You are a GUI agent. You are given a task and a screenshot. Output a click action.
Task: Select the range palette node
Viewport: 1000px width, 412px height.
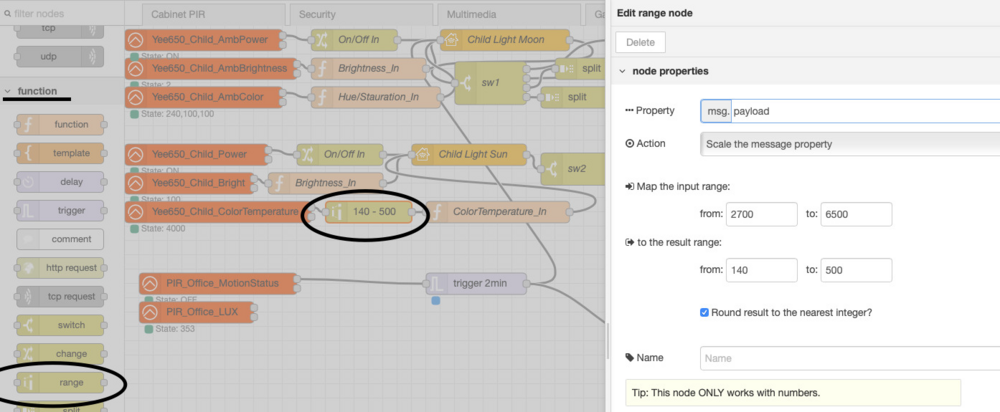pos(60,383)
